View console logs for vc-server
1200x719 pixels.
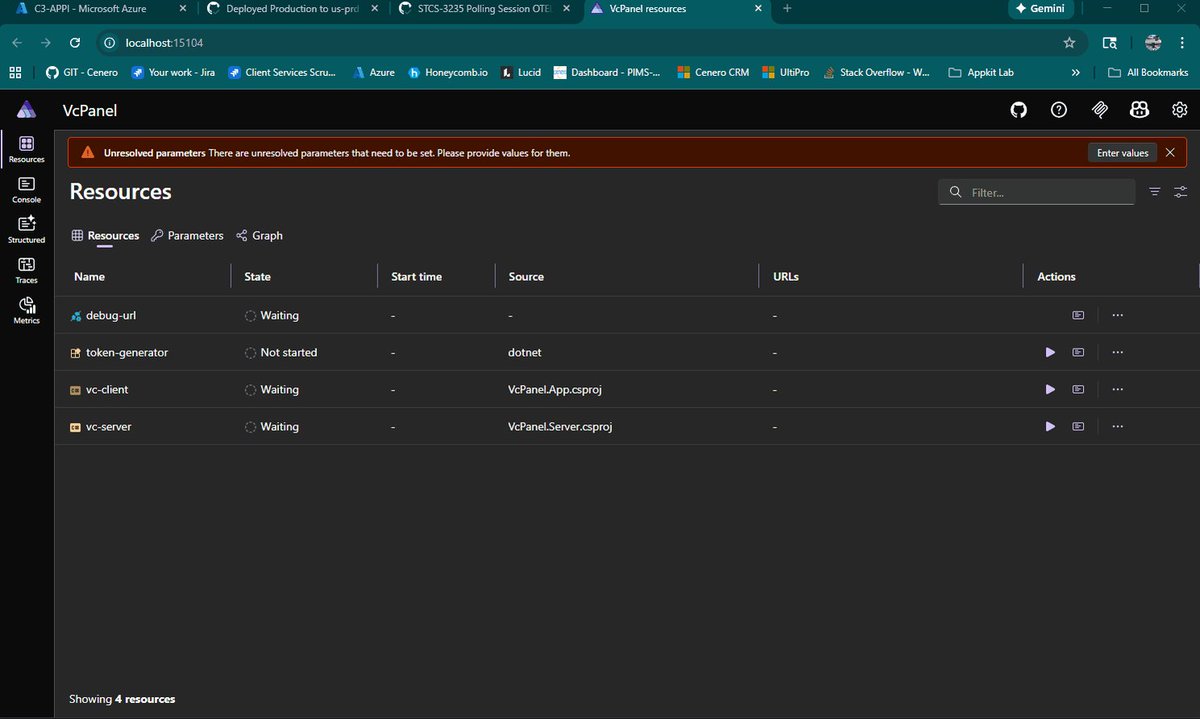[1078, 426]
